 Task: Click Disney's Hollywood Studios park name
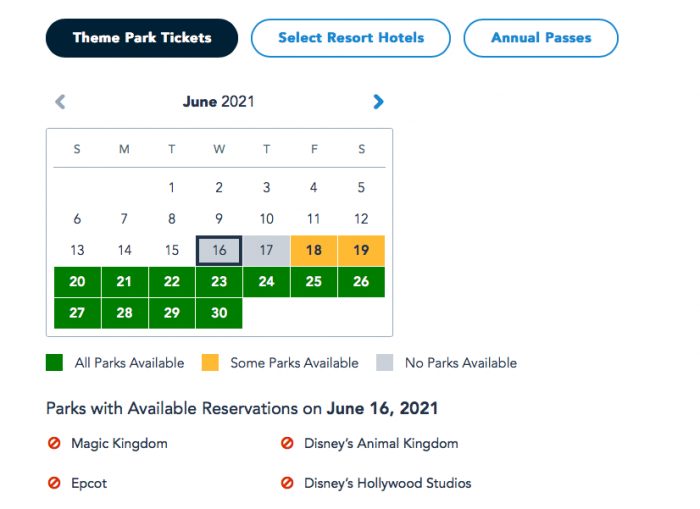[x=387, y=483]
